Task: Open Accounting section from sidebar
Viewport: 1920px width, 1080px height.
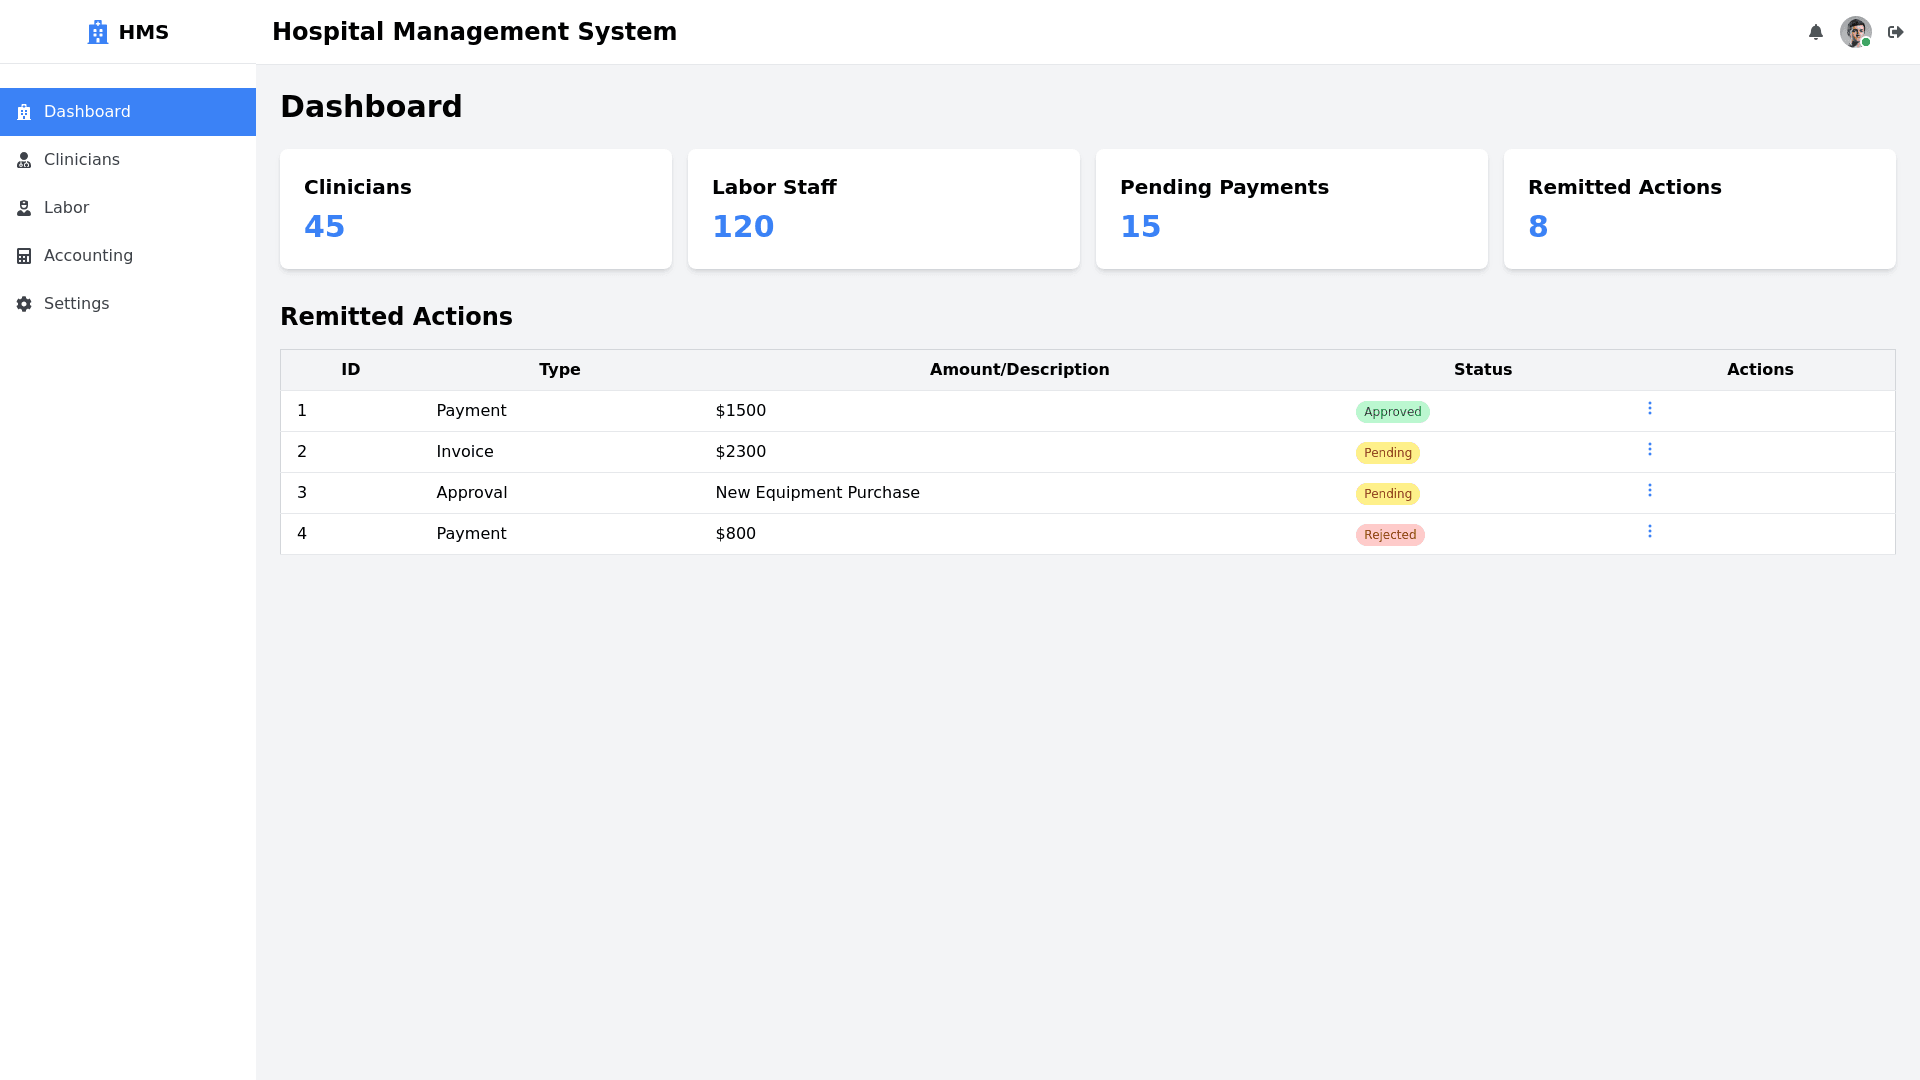Action: [x=88, y=256]
